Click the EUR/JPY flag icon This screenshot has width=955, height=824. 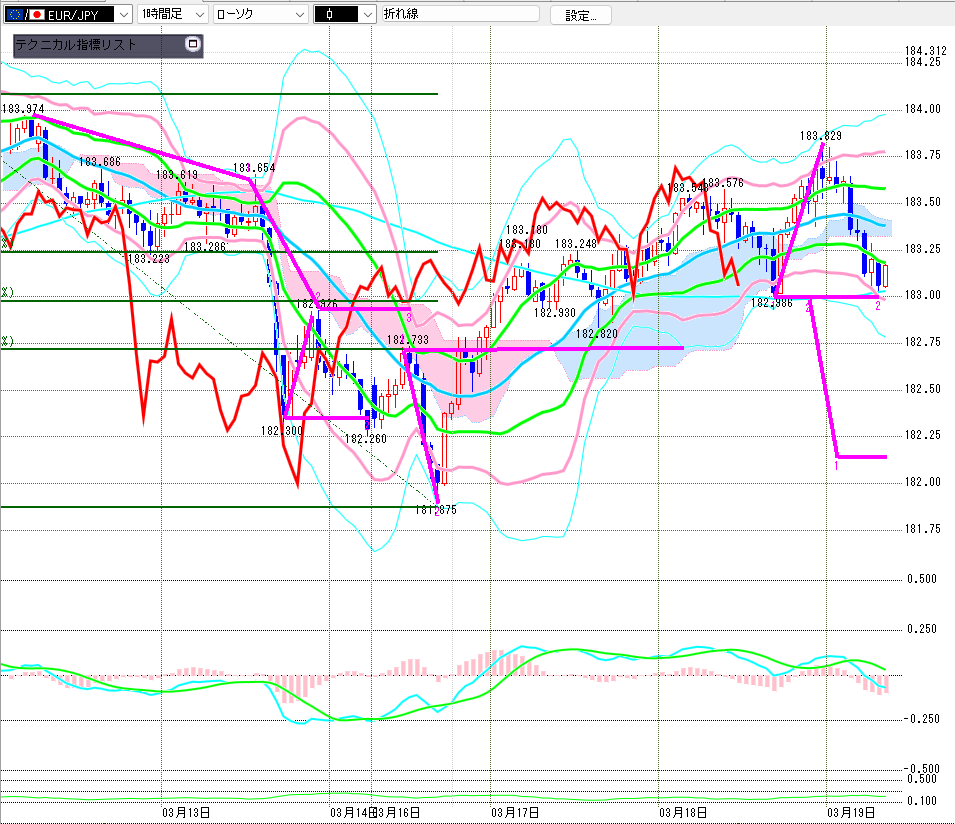pos(24,14)
